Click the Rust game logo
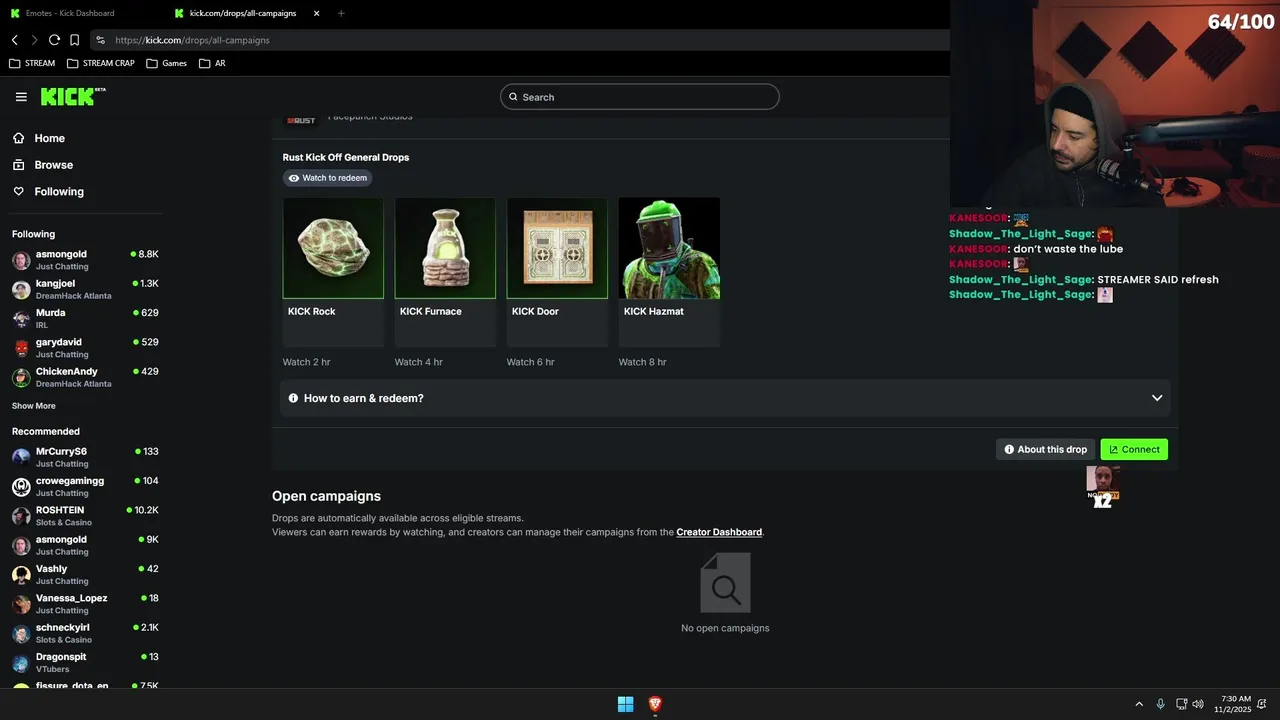1280x720 pixels. pyautogui.click(x=301, y=119)
